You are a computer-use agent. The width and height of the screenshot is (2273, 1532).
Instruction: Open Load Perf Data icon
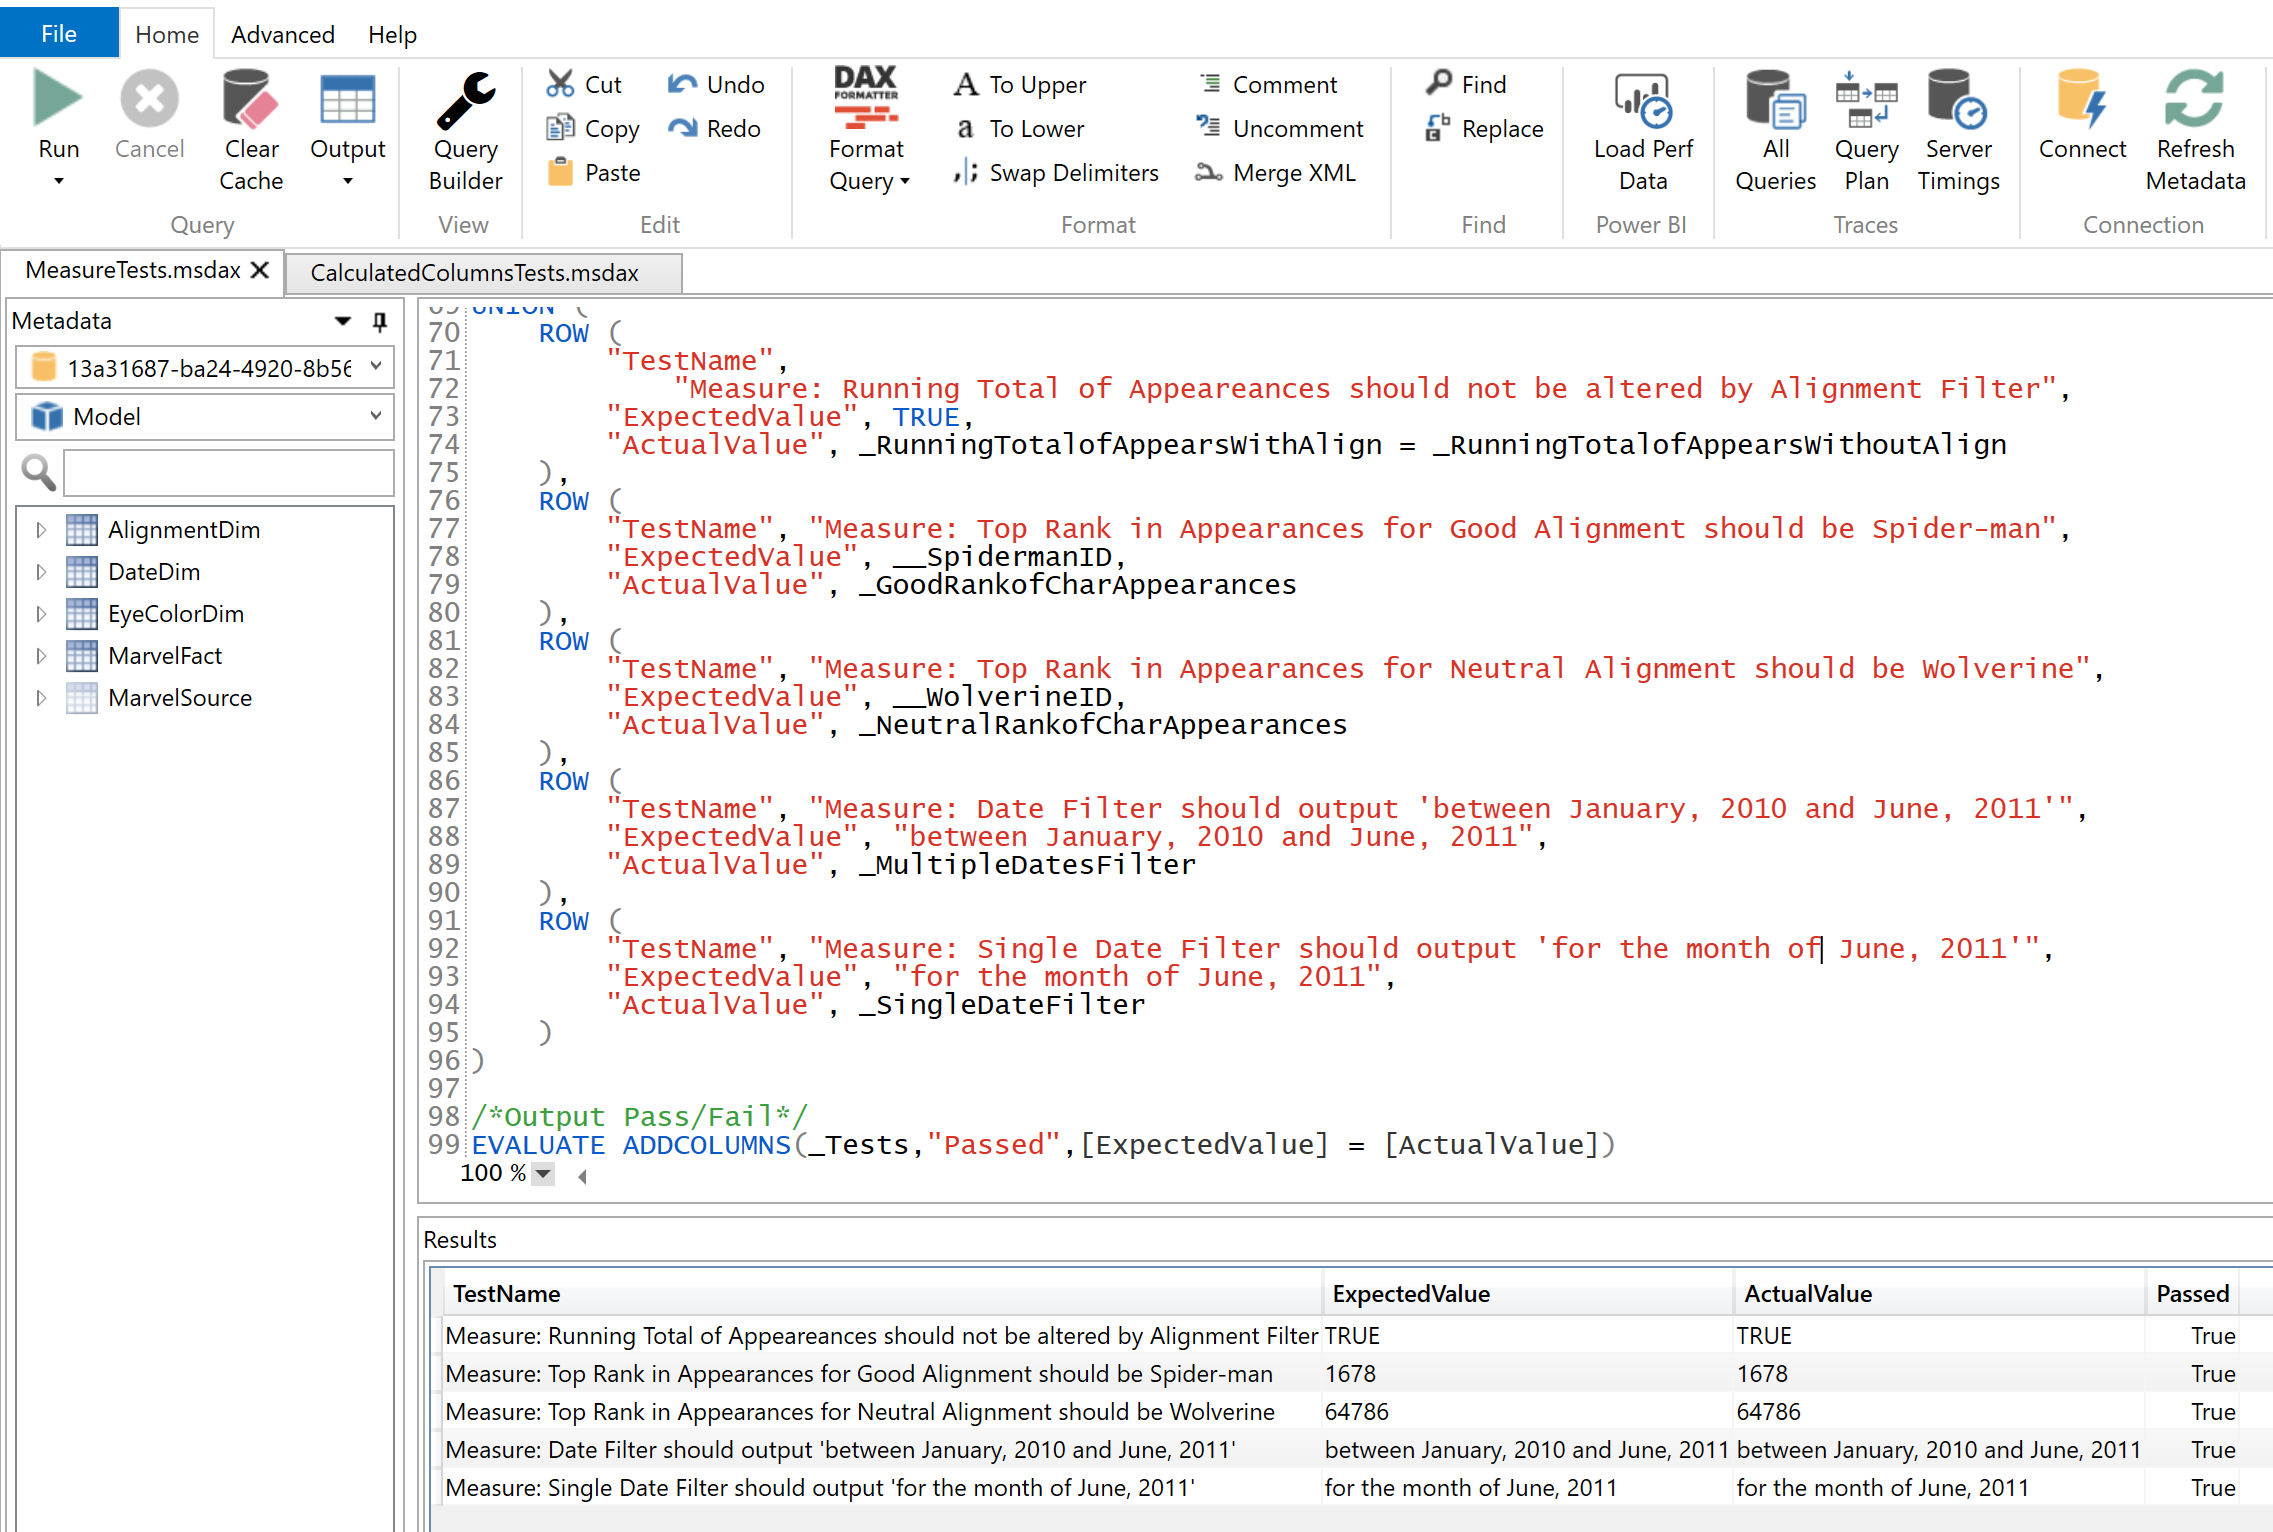(1642, 101)
